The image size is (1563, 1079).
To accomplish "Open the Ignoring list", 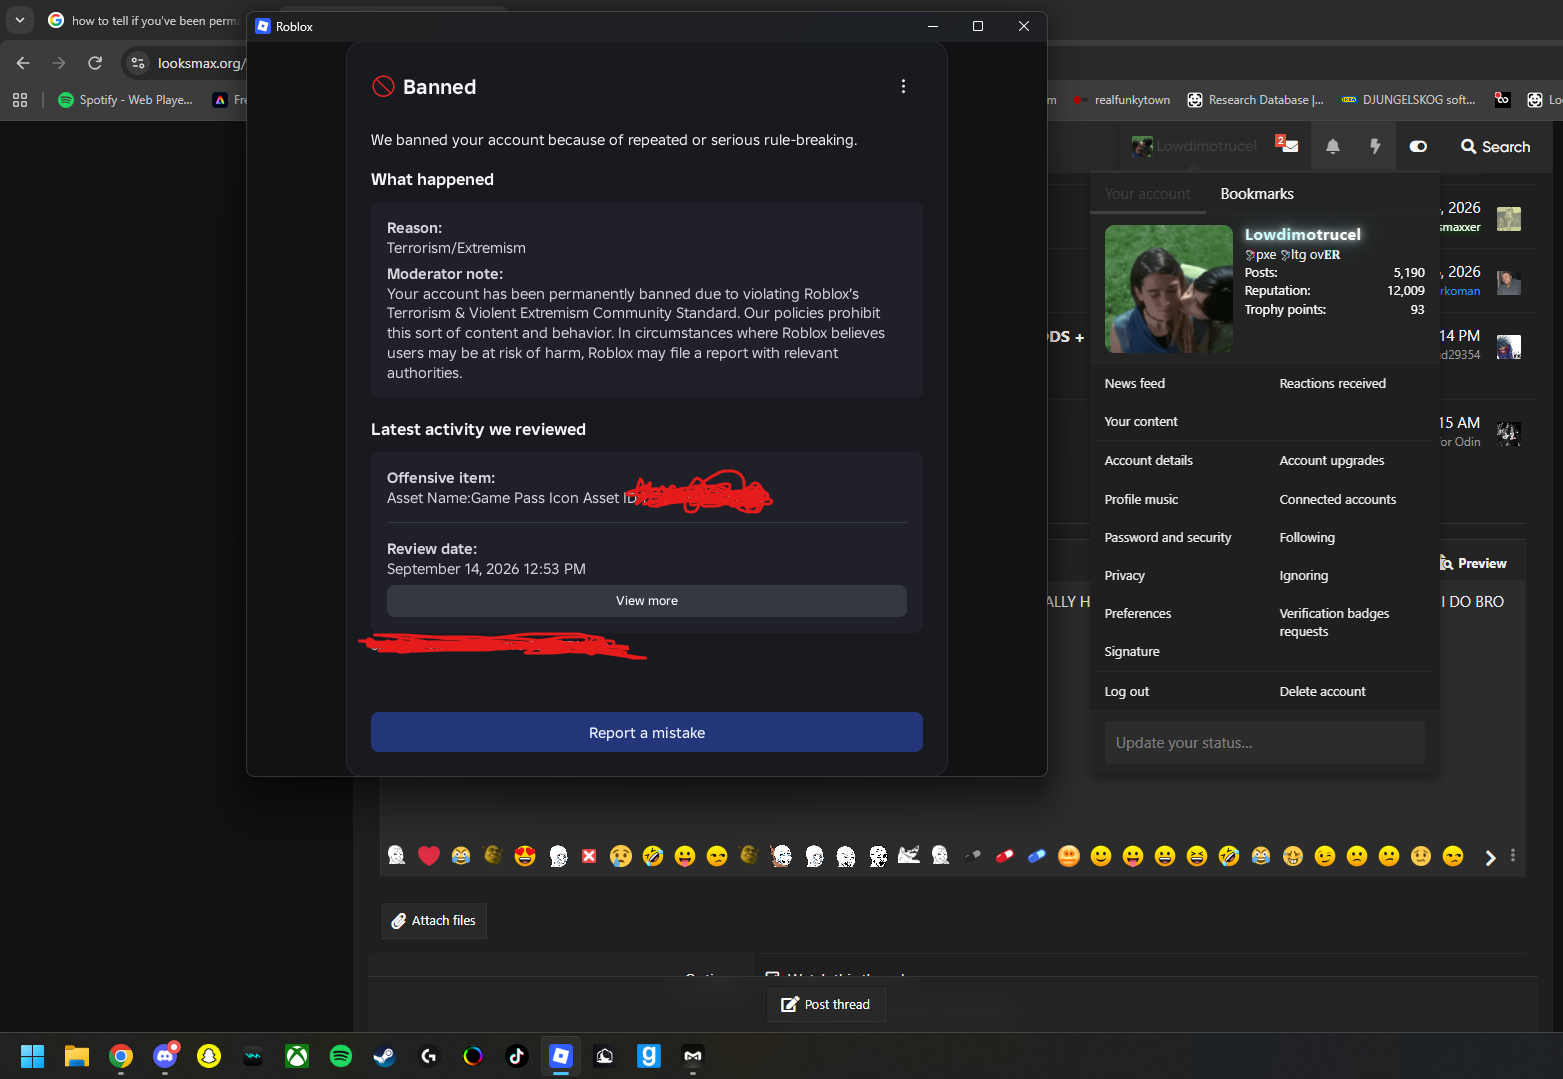I will (1304, 575).
